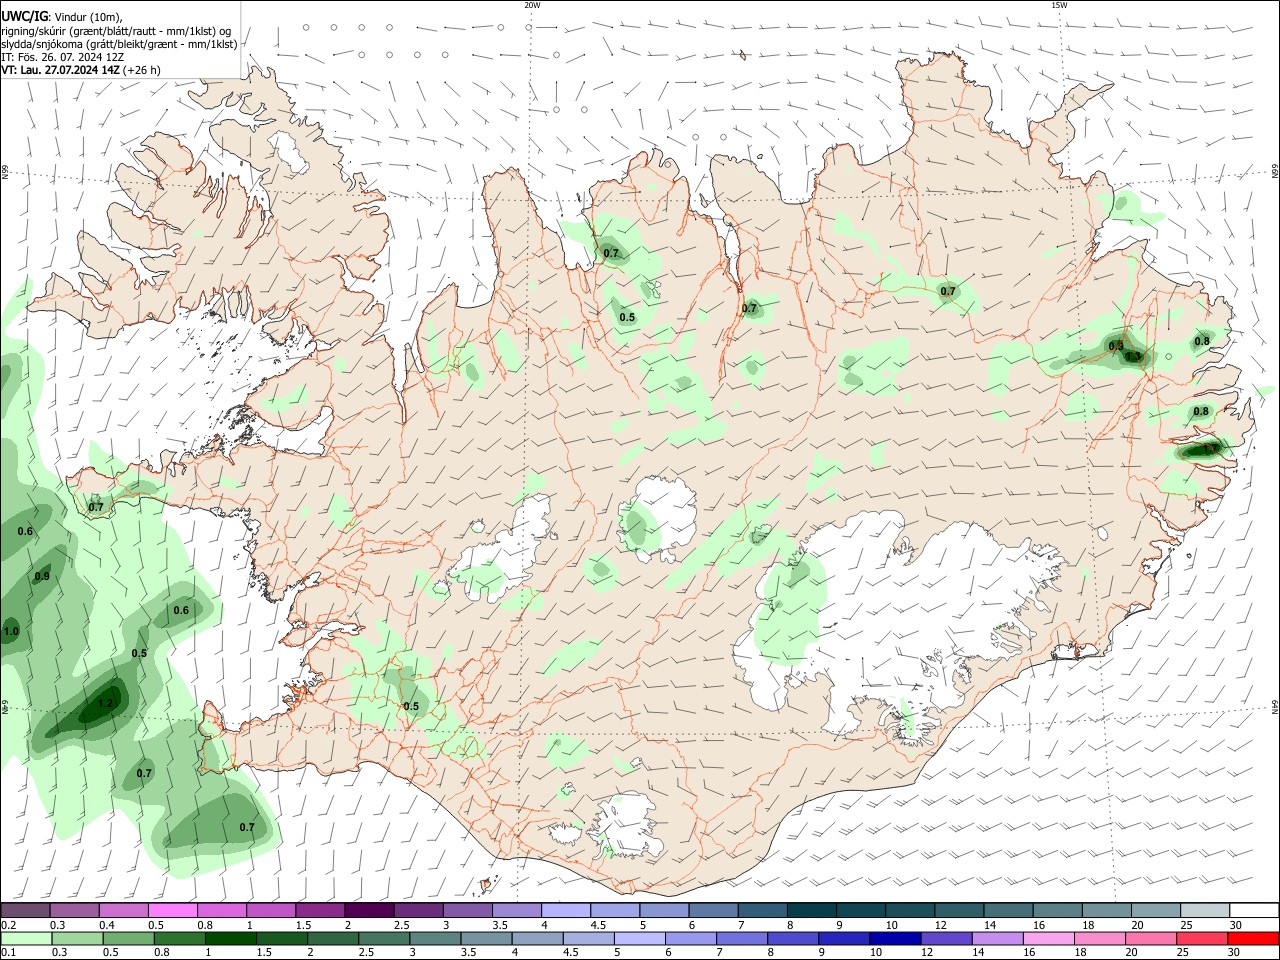Screen dimensions: 1280x960
Task: Select the crimson swatch between 25 and 30, lower row
Action: point(1201,939)
